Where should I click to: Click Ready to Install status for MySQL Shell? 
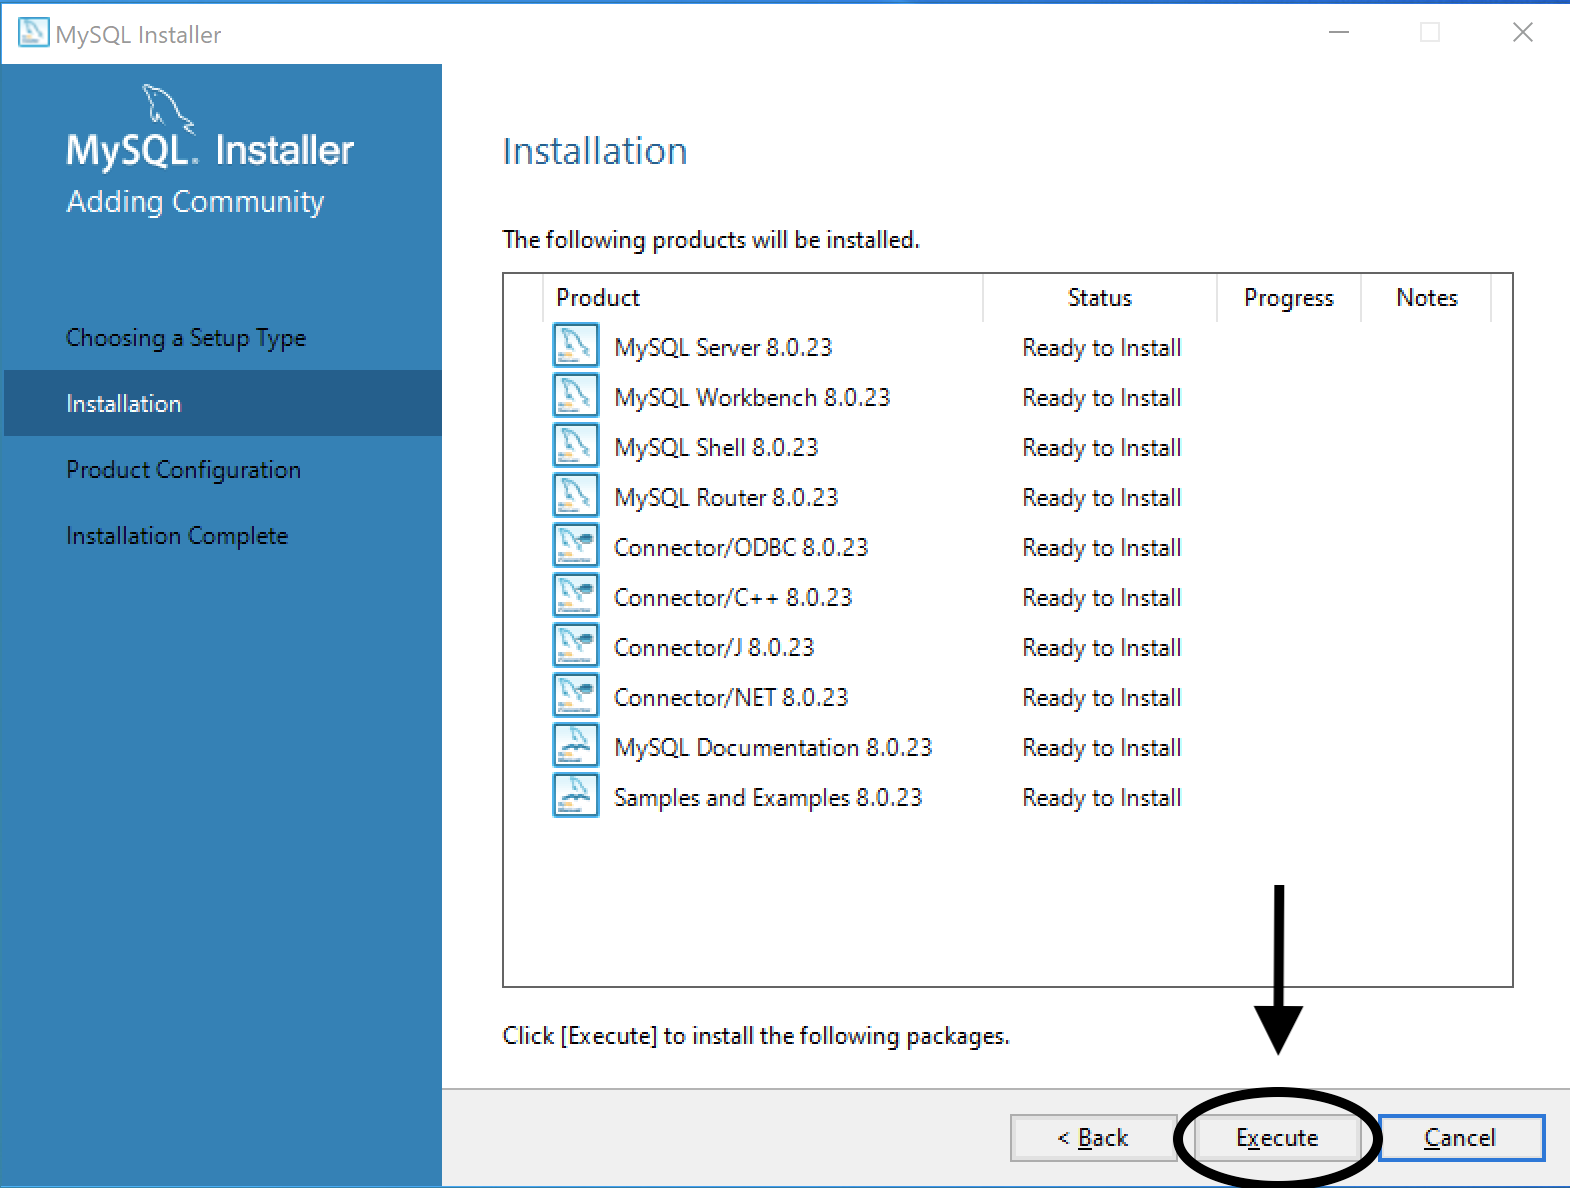click(x=1102, y=447)
